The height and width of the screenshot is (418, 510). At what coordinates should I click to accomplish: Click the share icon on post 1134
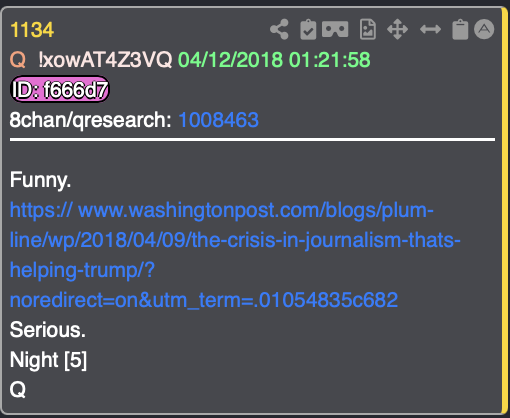tap(279, 29)
